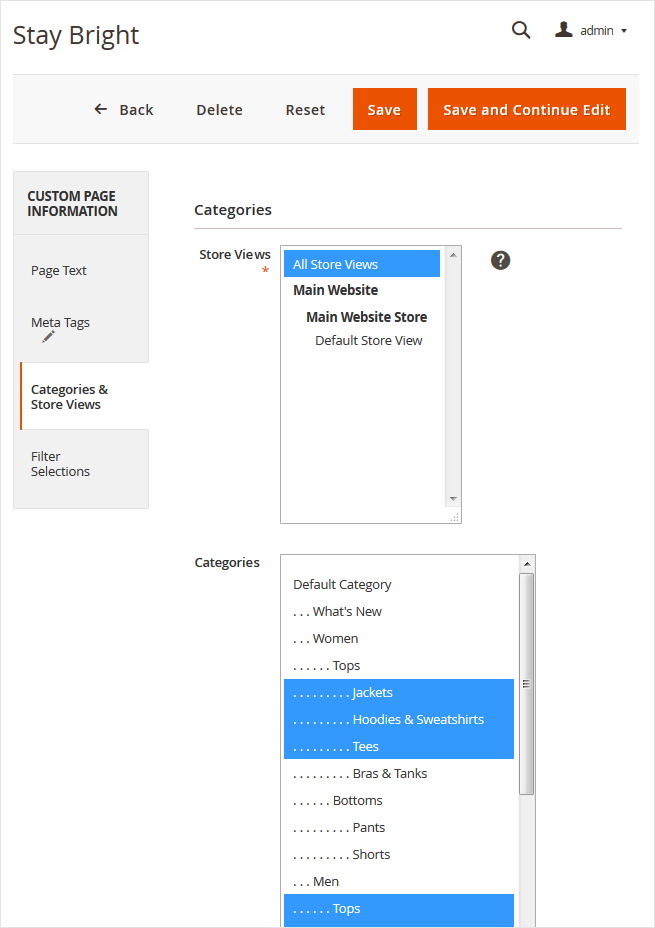655x928 pixels.
Task: Select the Jackets category option
Action: (x=372, y=692)
